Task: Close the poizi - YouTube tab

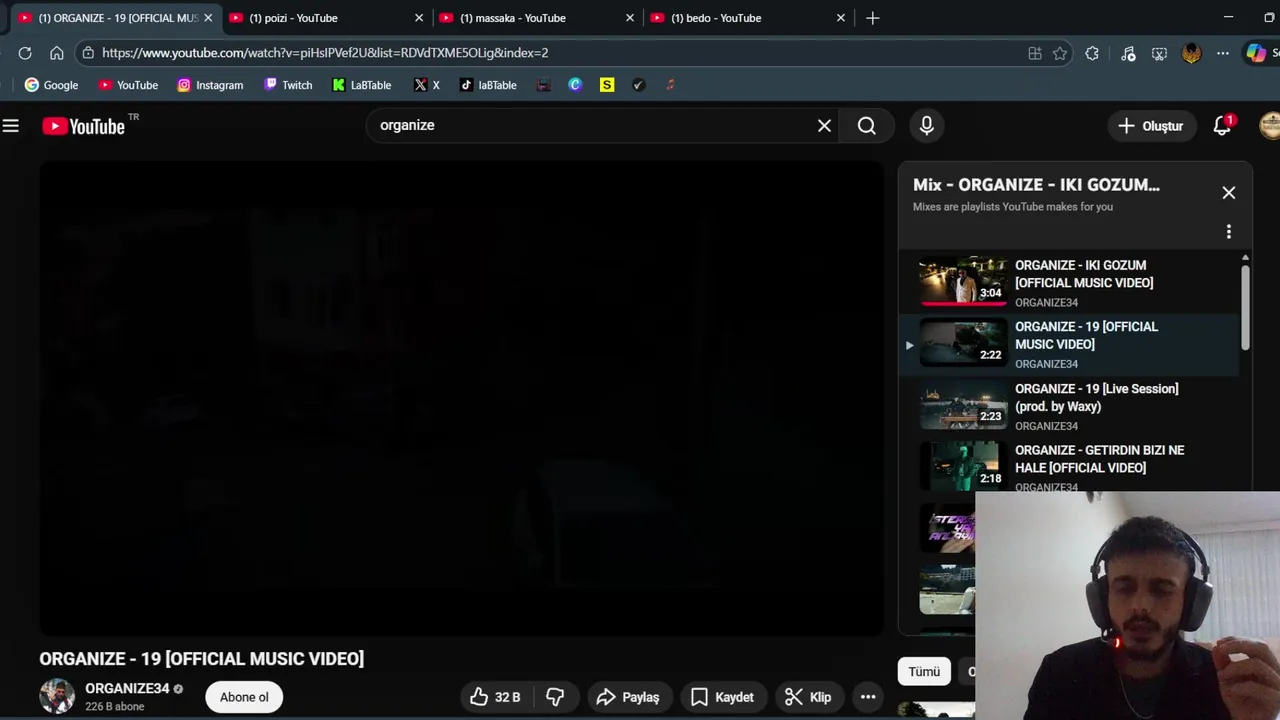Action: click(x=419, y=18)
